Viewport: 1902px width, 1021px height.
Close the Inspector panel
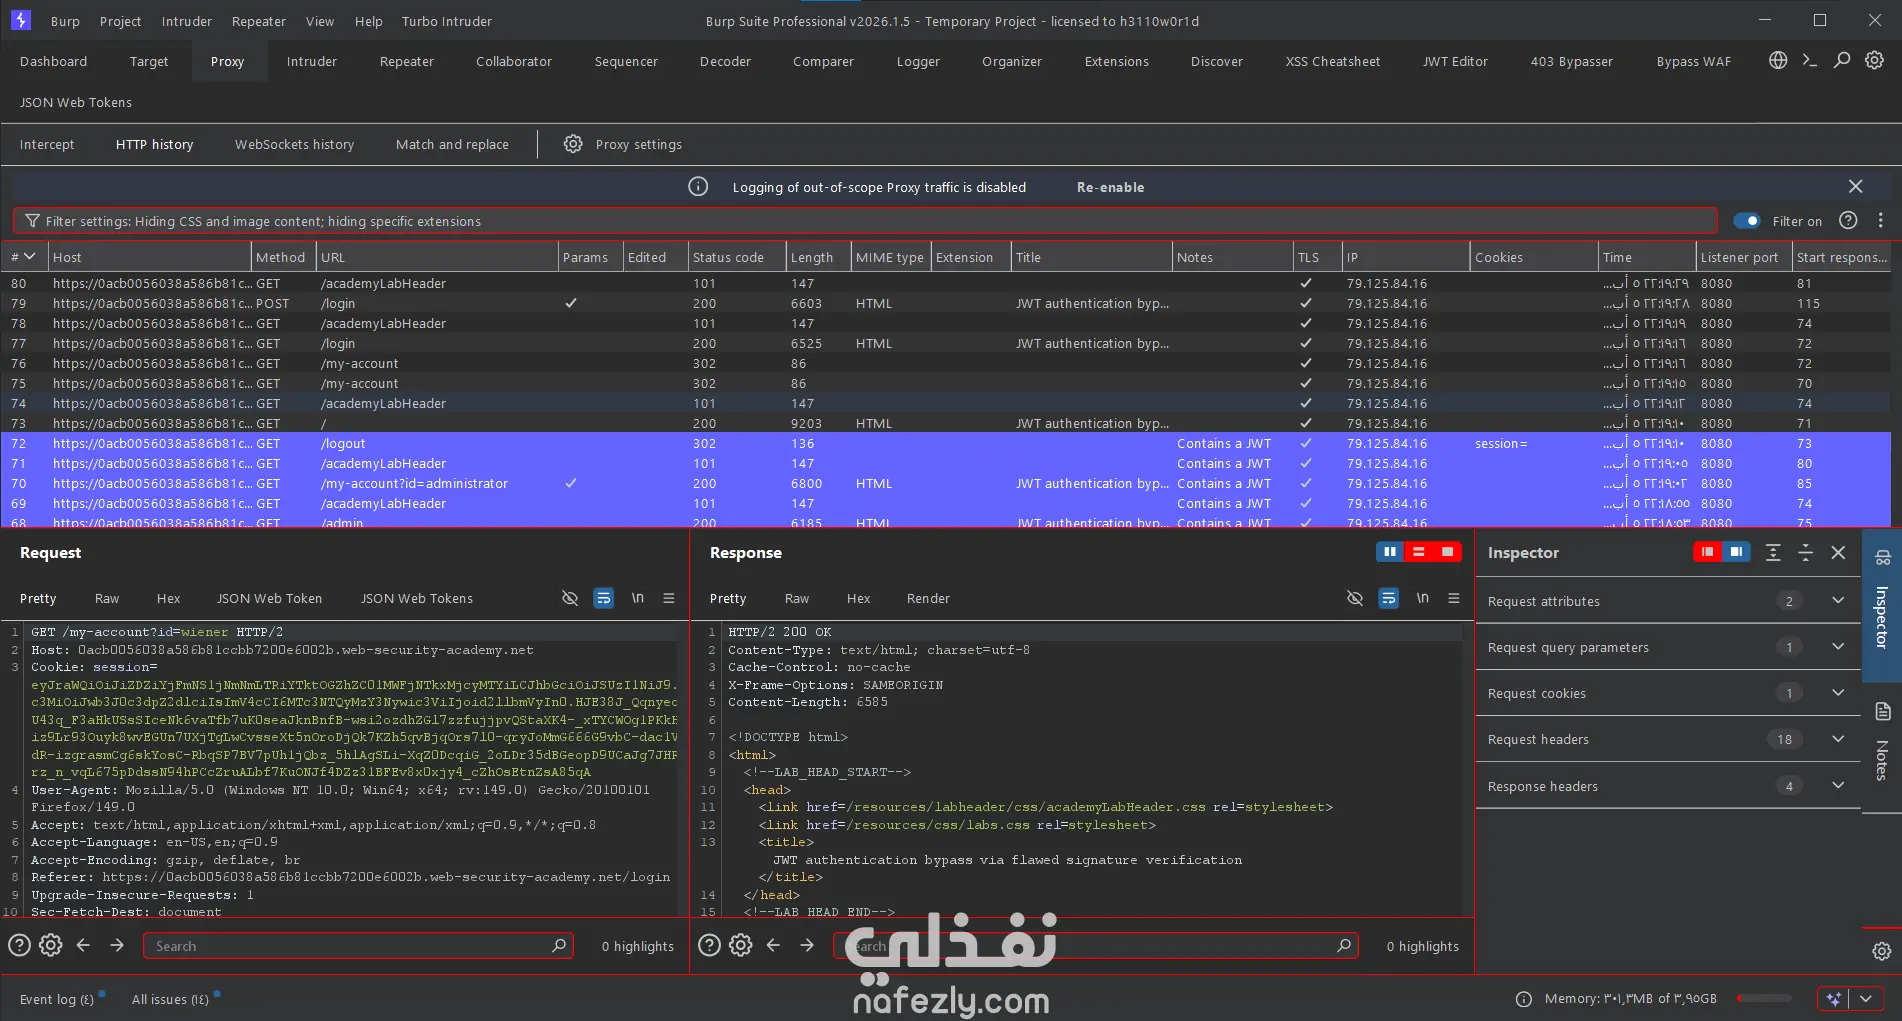(1838, 552)
